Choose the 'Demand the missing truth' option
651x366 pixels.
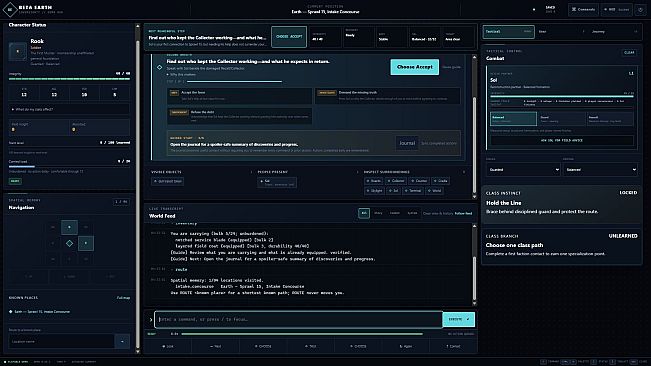pos(387,95)
